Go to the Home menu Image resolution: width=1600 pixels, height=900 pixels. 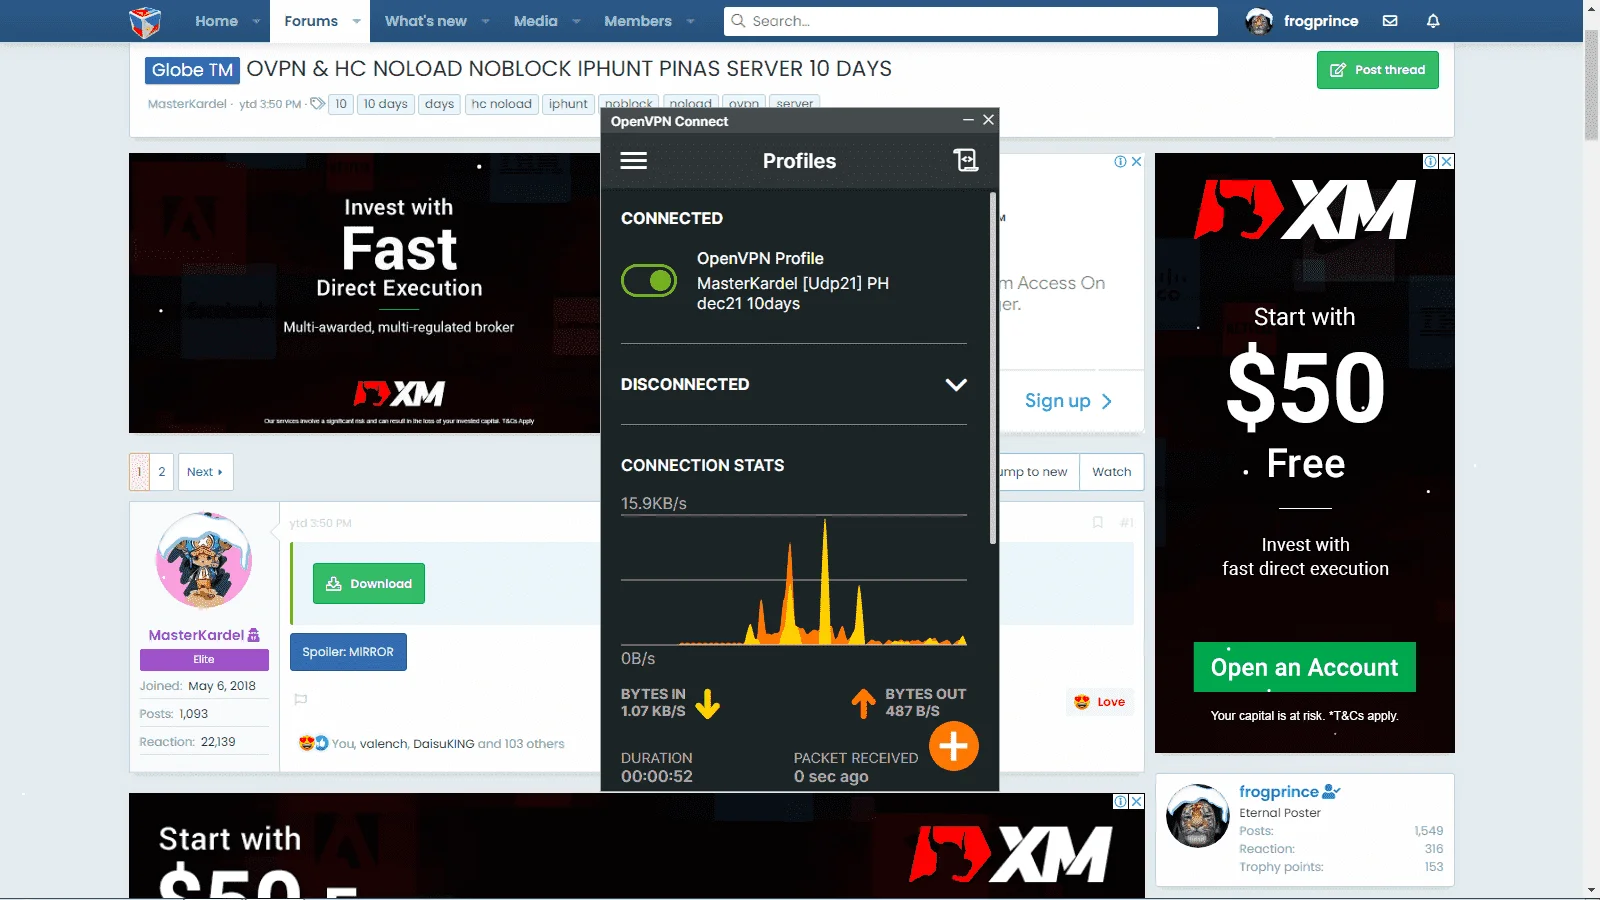point(216,21)
